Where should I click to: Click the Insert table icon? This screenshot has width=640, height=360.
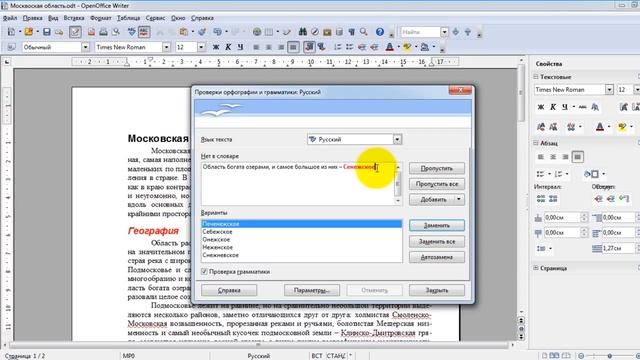[x=269, y=32]
